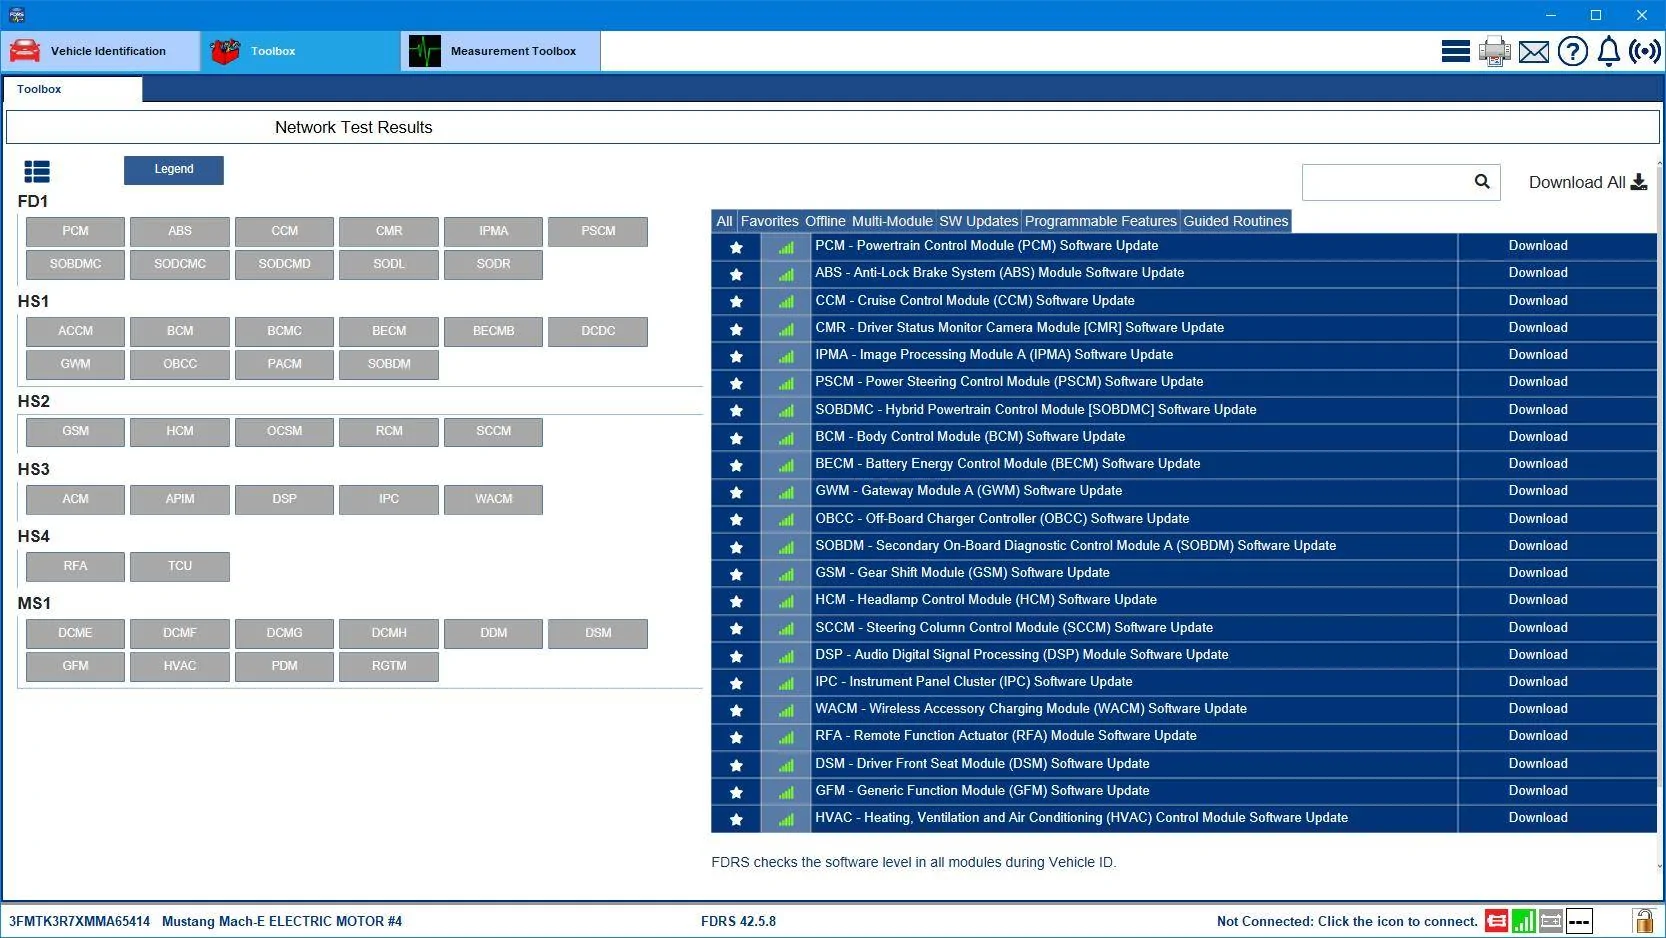This screenshot has height=938, width=1666.
Task: Open the envelope mail icon
Action: [x=1533, y=52]
